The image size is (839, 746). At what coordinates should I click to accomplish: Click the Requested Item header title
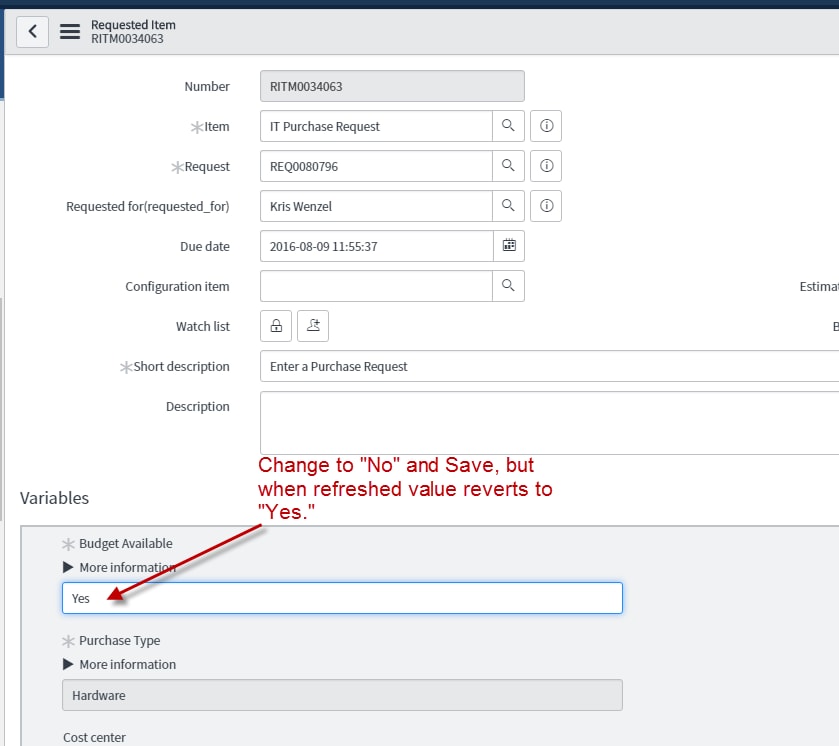click(133, 25)
